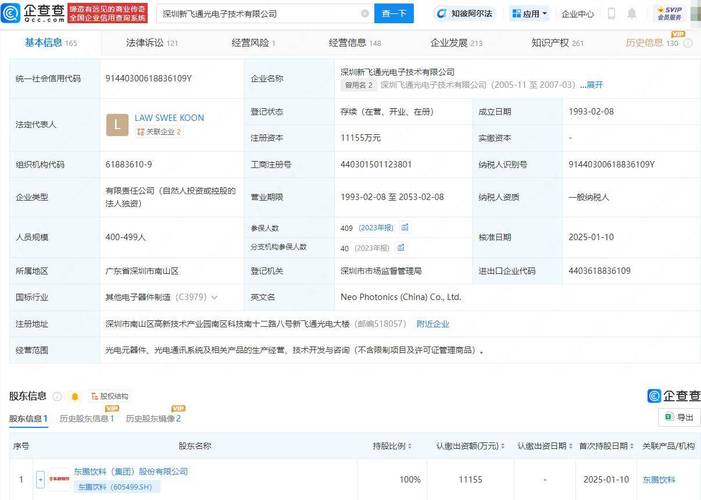Click 工商注册号 440301501123801
This screenshot has width=701, height=500.
[376, 165]
